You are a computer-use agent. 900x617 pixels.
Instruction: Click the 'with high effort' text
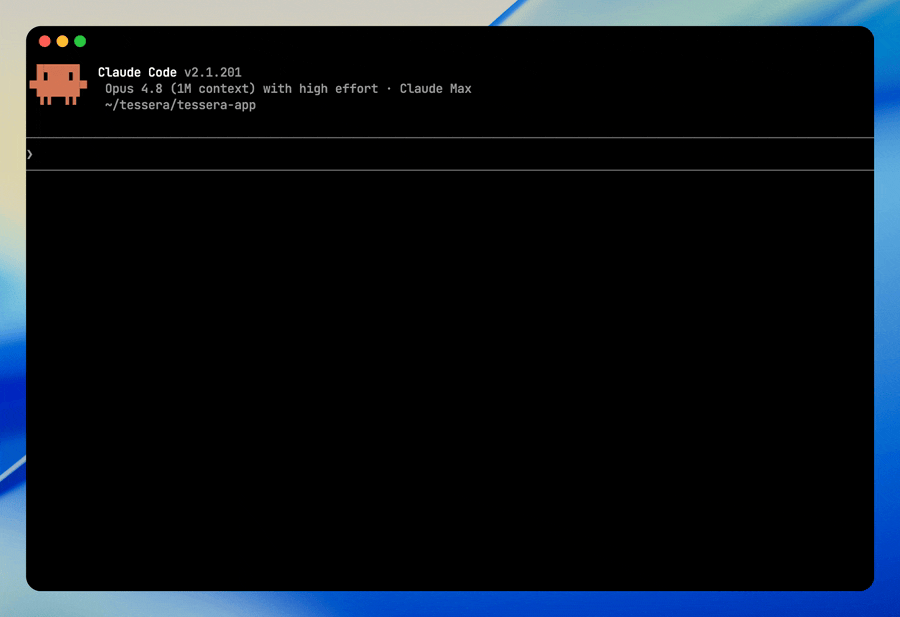click(x=320, y=88)
